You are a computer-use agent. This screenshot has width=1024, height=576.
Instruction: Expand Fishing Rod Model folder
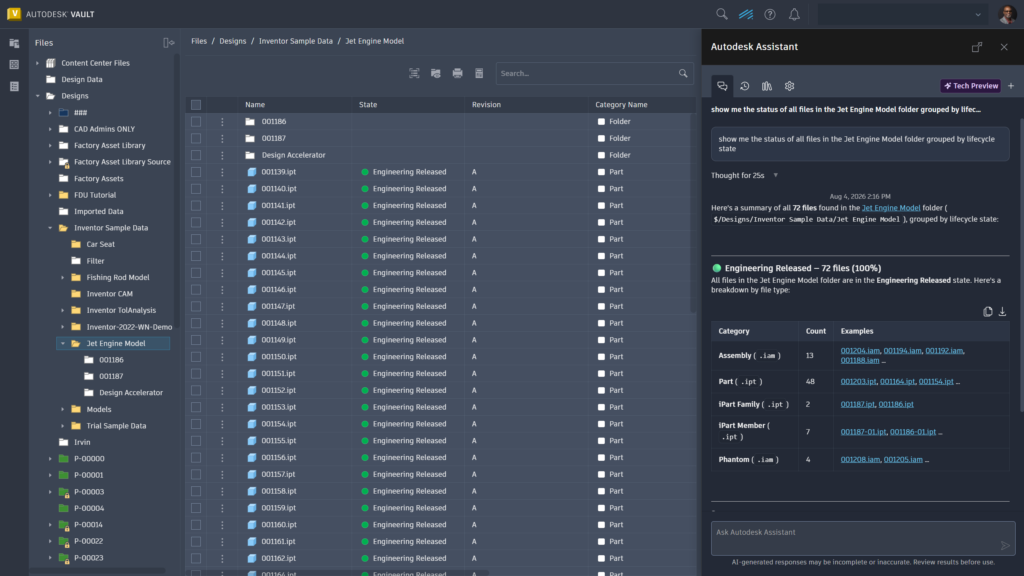(63, 278)
